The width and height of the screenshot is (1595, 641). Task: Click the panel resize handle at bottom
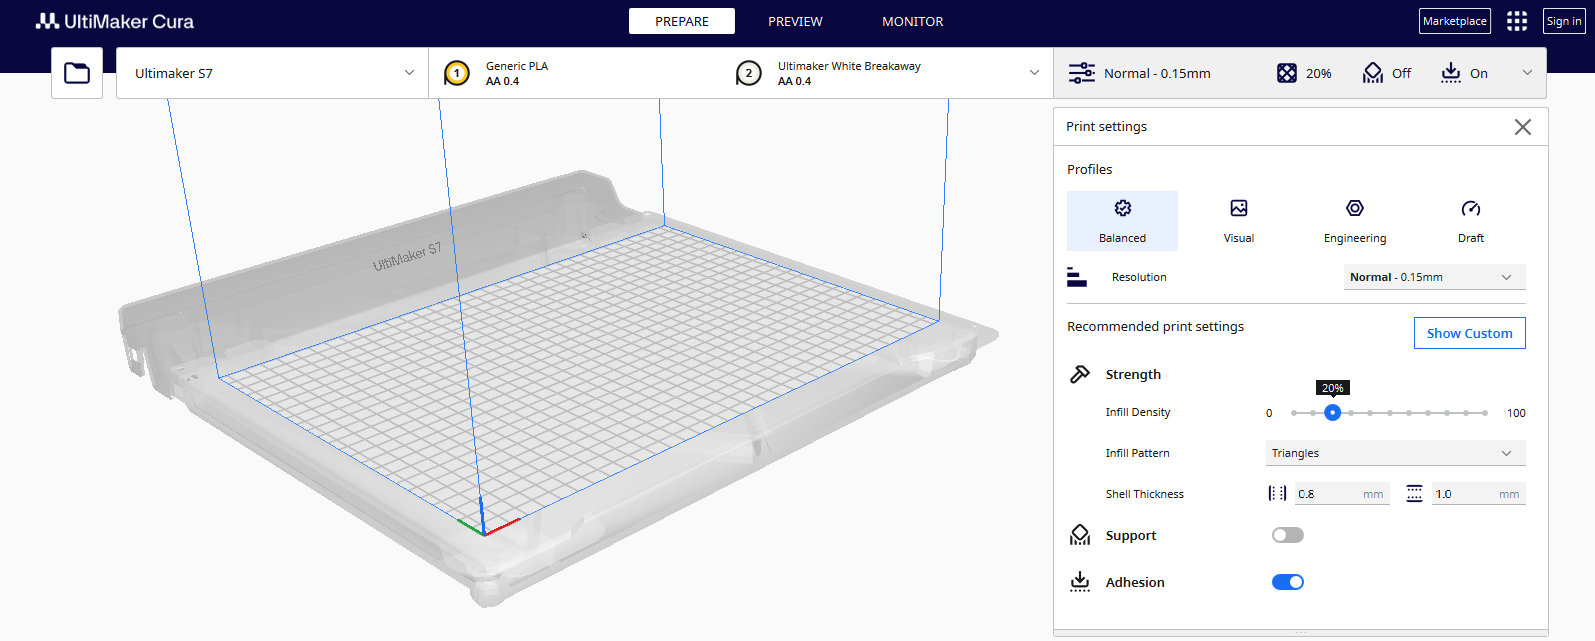(x=1301, y=632)
